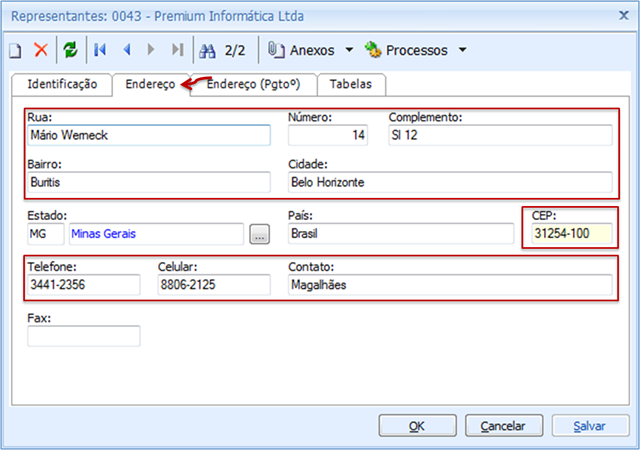
Task: Open search with the binoculars icon
Action: tap(207, 51)
